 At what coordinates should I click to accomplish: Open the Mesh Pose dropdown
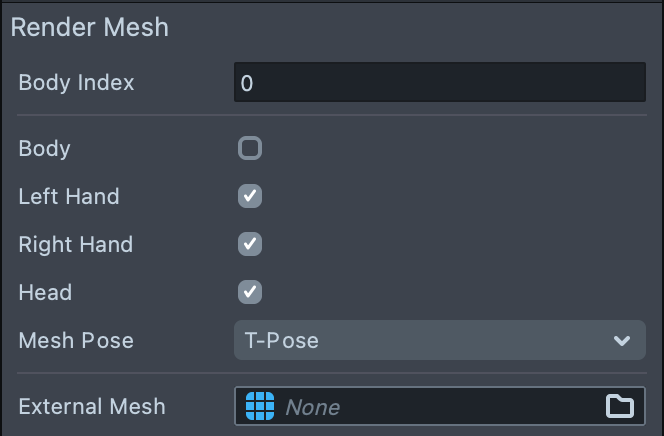point(440,340)
